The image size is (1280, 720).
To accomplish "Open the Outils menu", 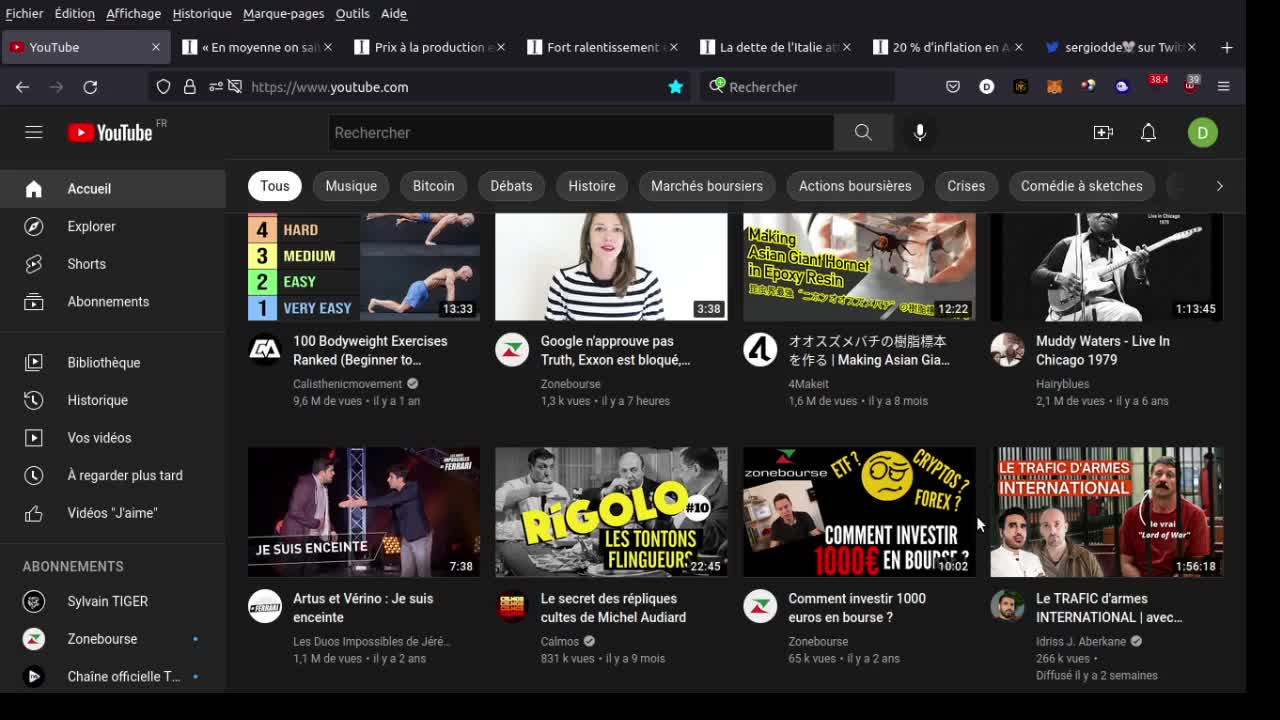I will click(x=352, y=13).
